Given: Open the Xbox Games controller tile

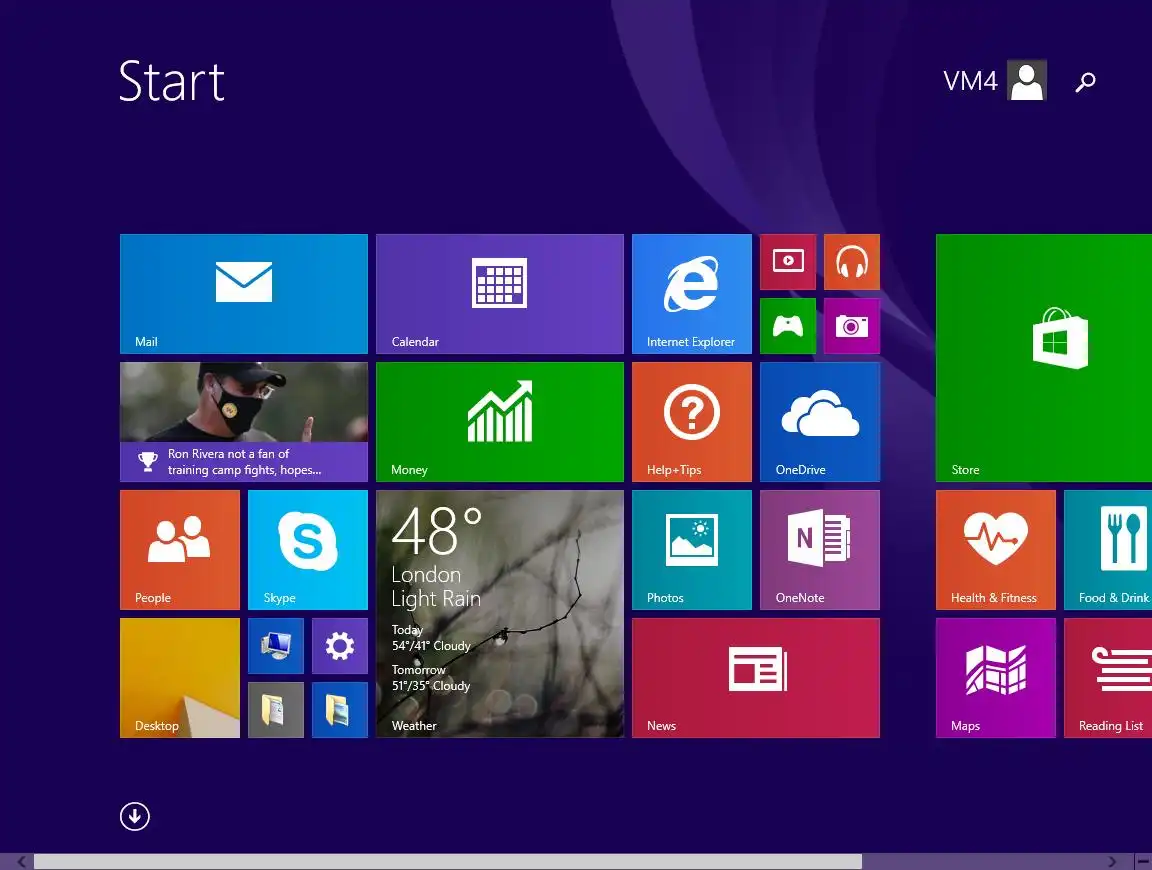Looking at the screenshot, I should click(x=788, y=326).
